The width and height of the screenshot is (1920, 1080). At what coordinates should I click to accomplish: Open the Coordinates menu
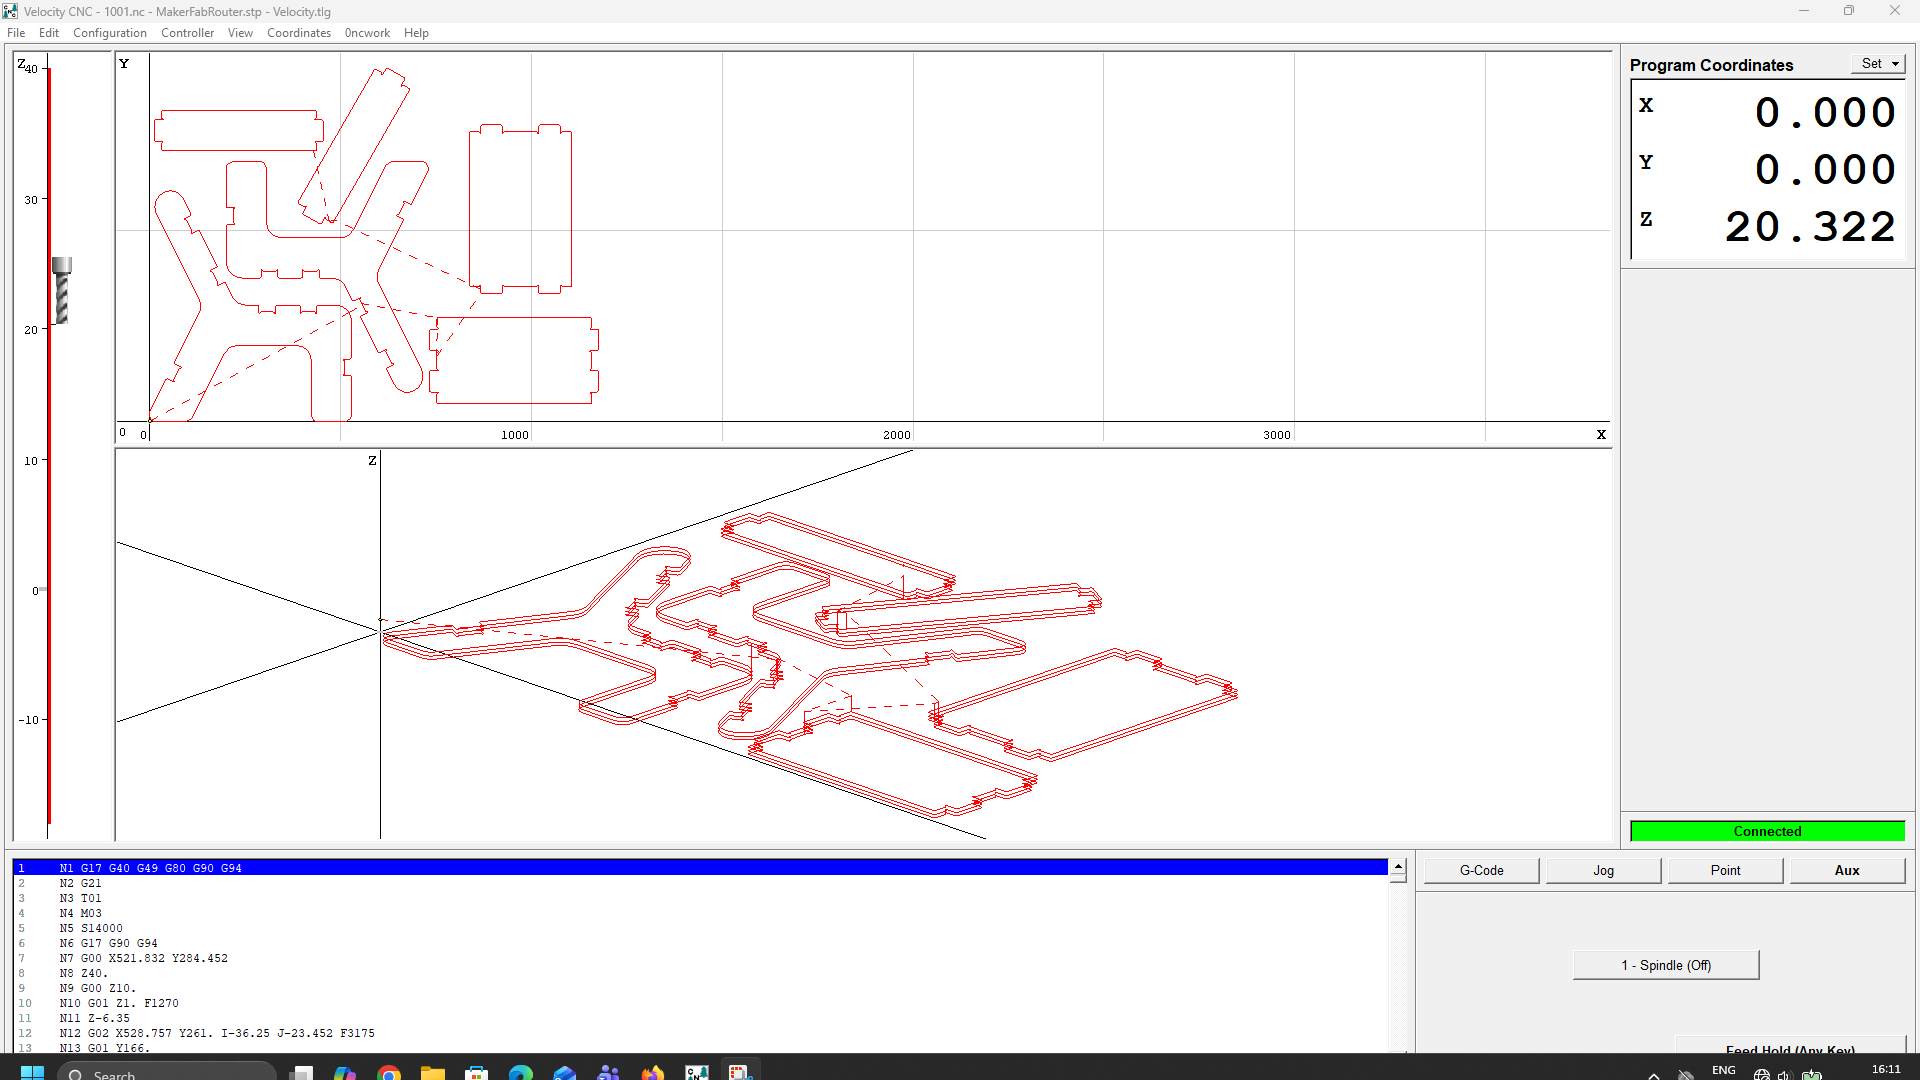298,33
